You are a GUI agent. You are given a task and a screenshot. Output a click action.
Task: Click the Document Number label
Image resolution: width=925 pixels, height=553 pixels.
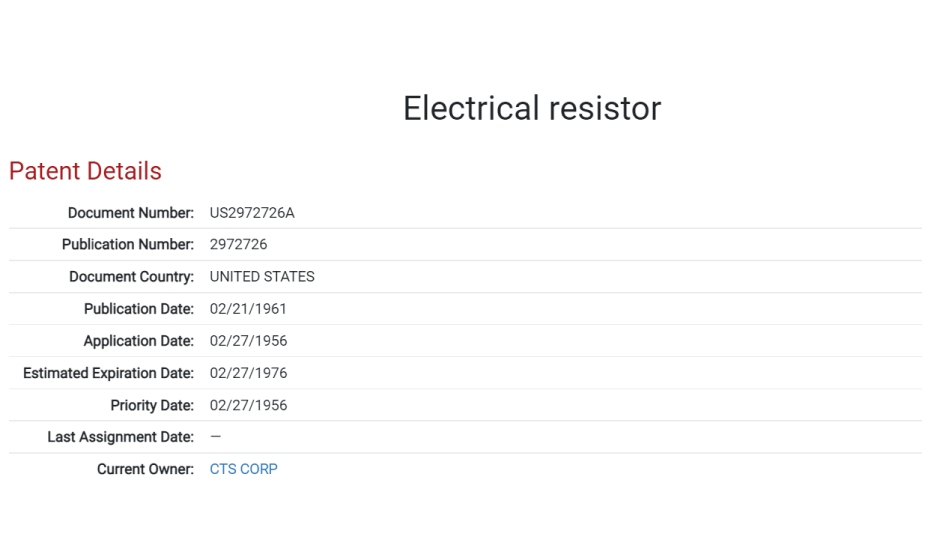(131, 213)
